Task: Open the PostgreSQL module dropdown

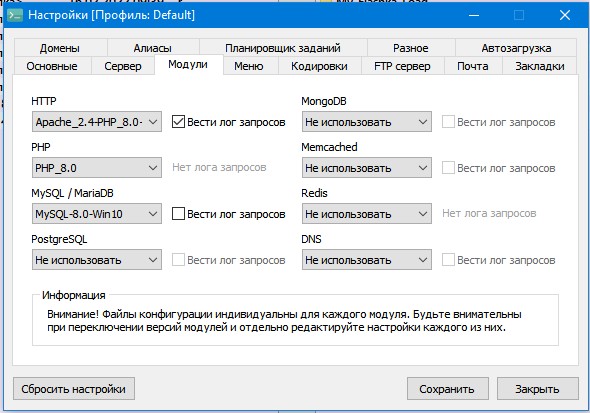Action: pyautogui.click(x=97, y=260)
